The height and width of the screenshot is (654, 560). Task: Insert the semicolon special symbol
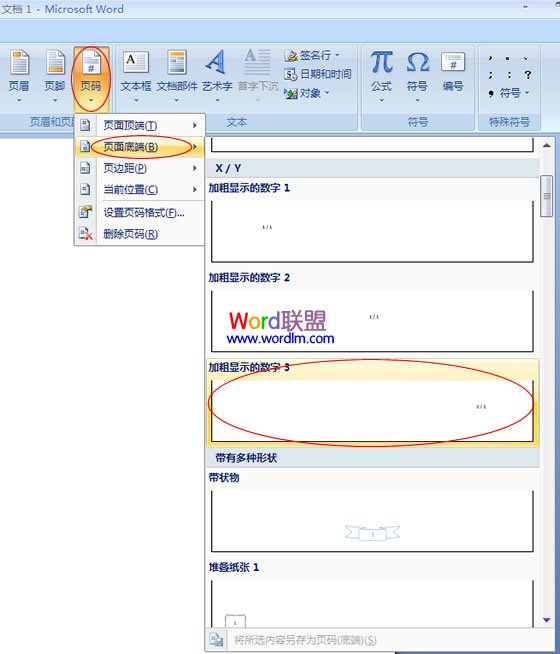(491, 75)
